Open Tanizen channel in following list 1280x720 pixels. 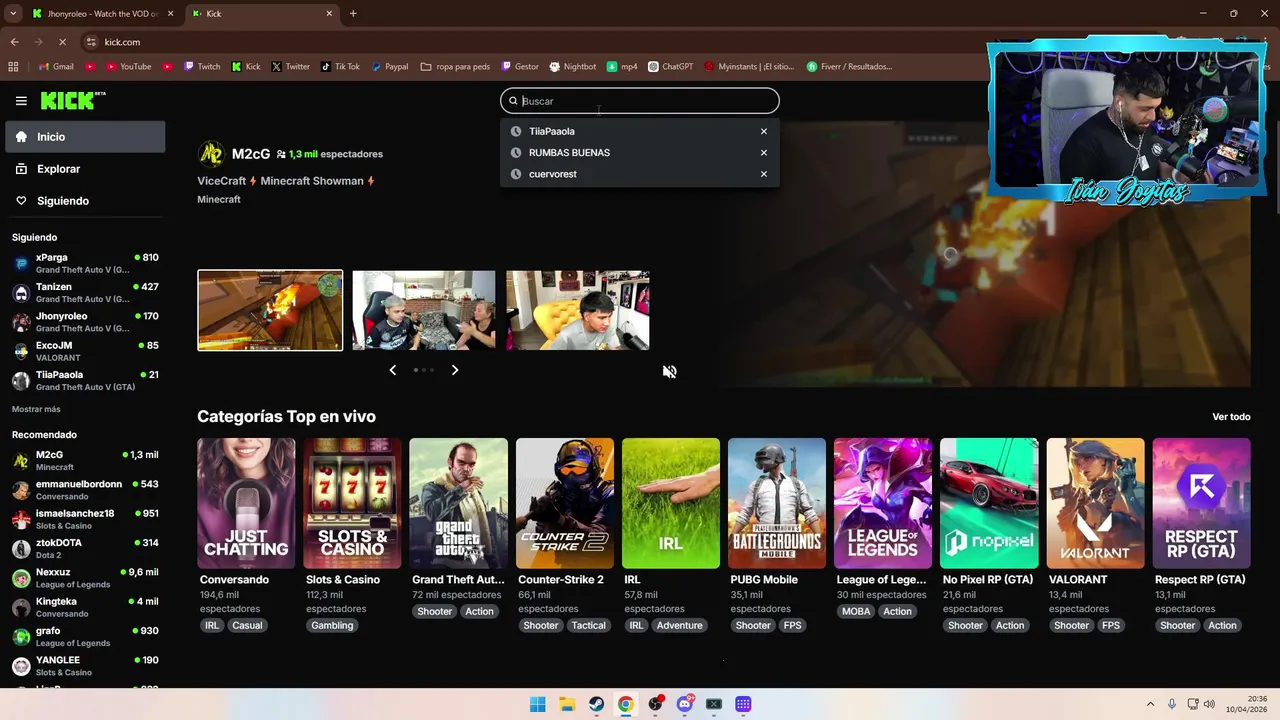tap(85, 292)
